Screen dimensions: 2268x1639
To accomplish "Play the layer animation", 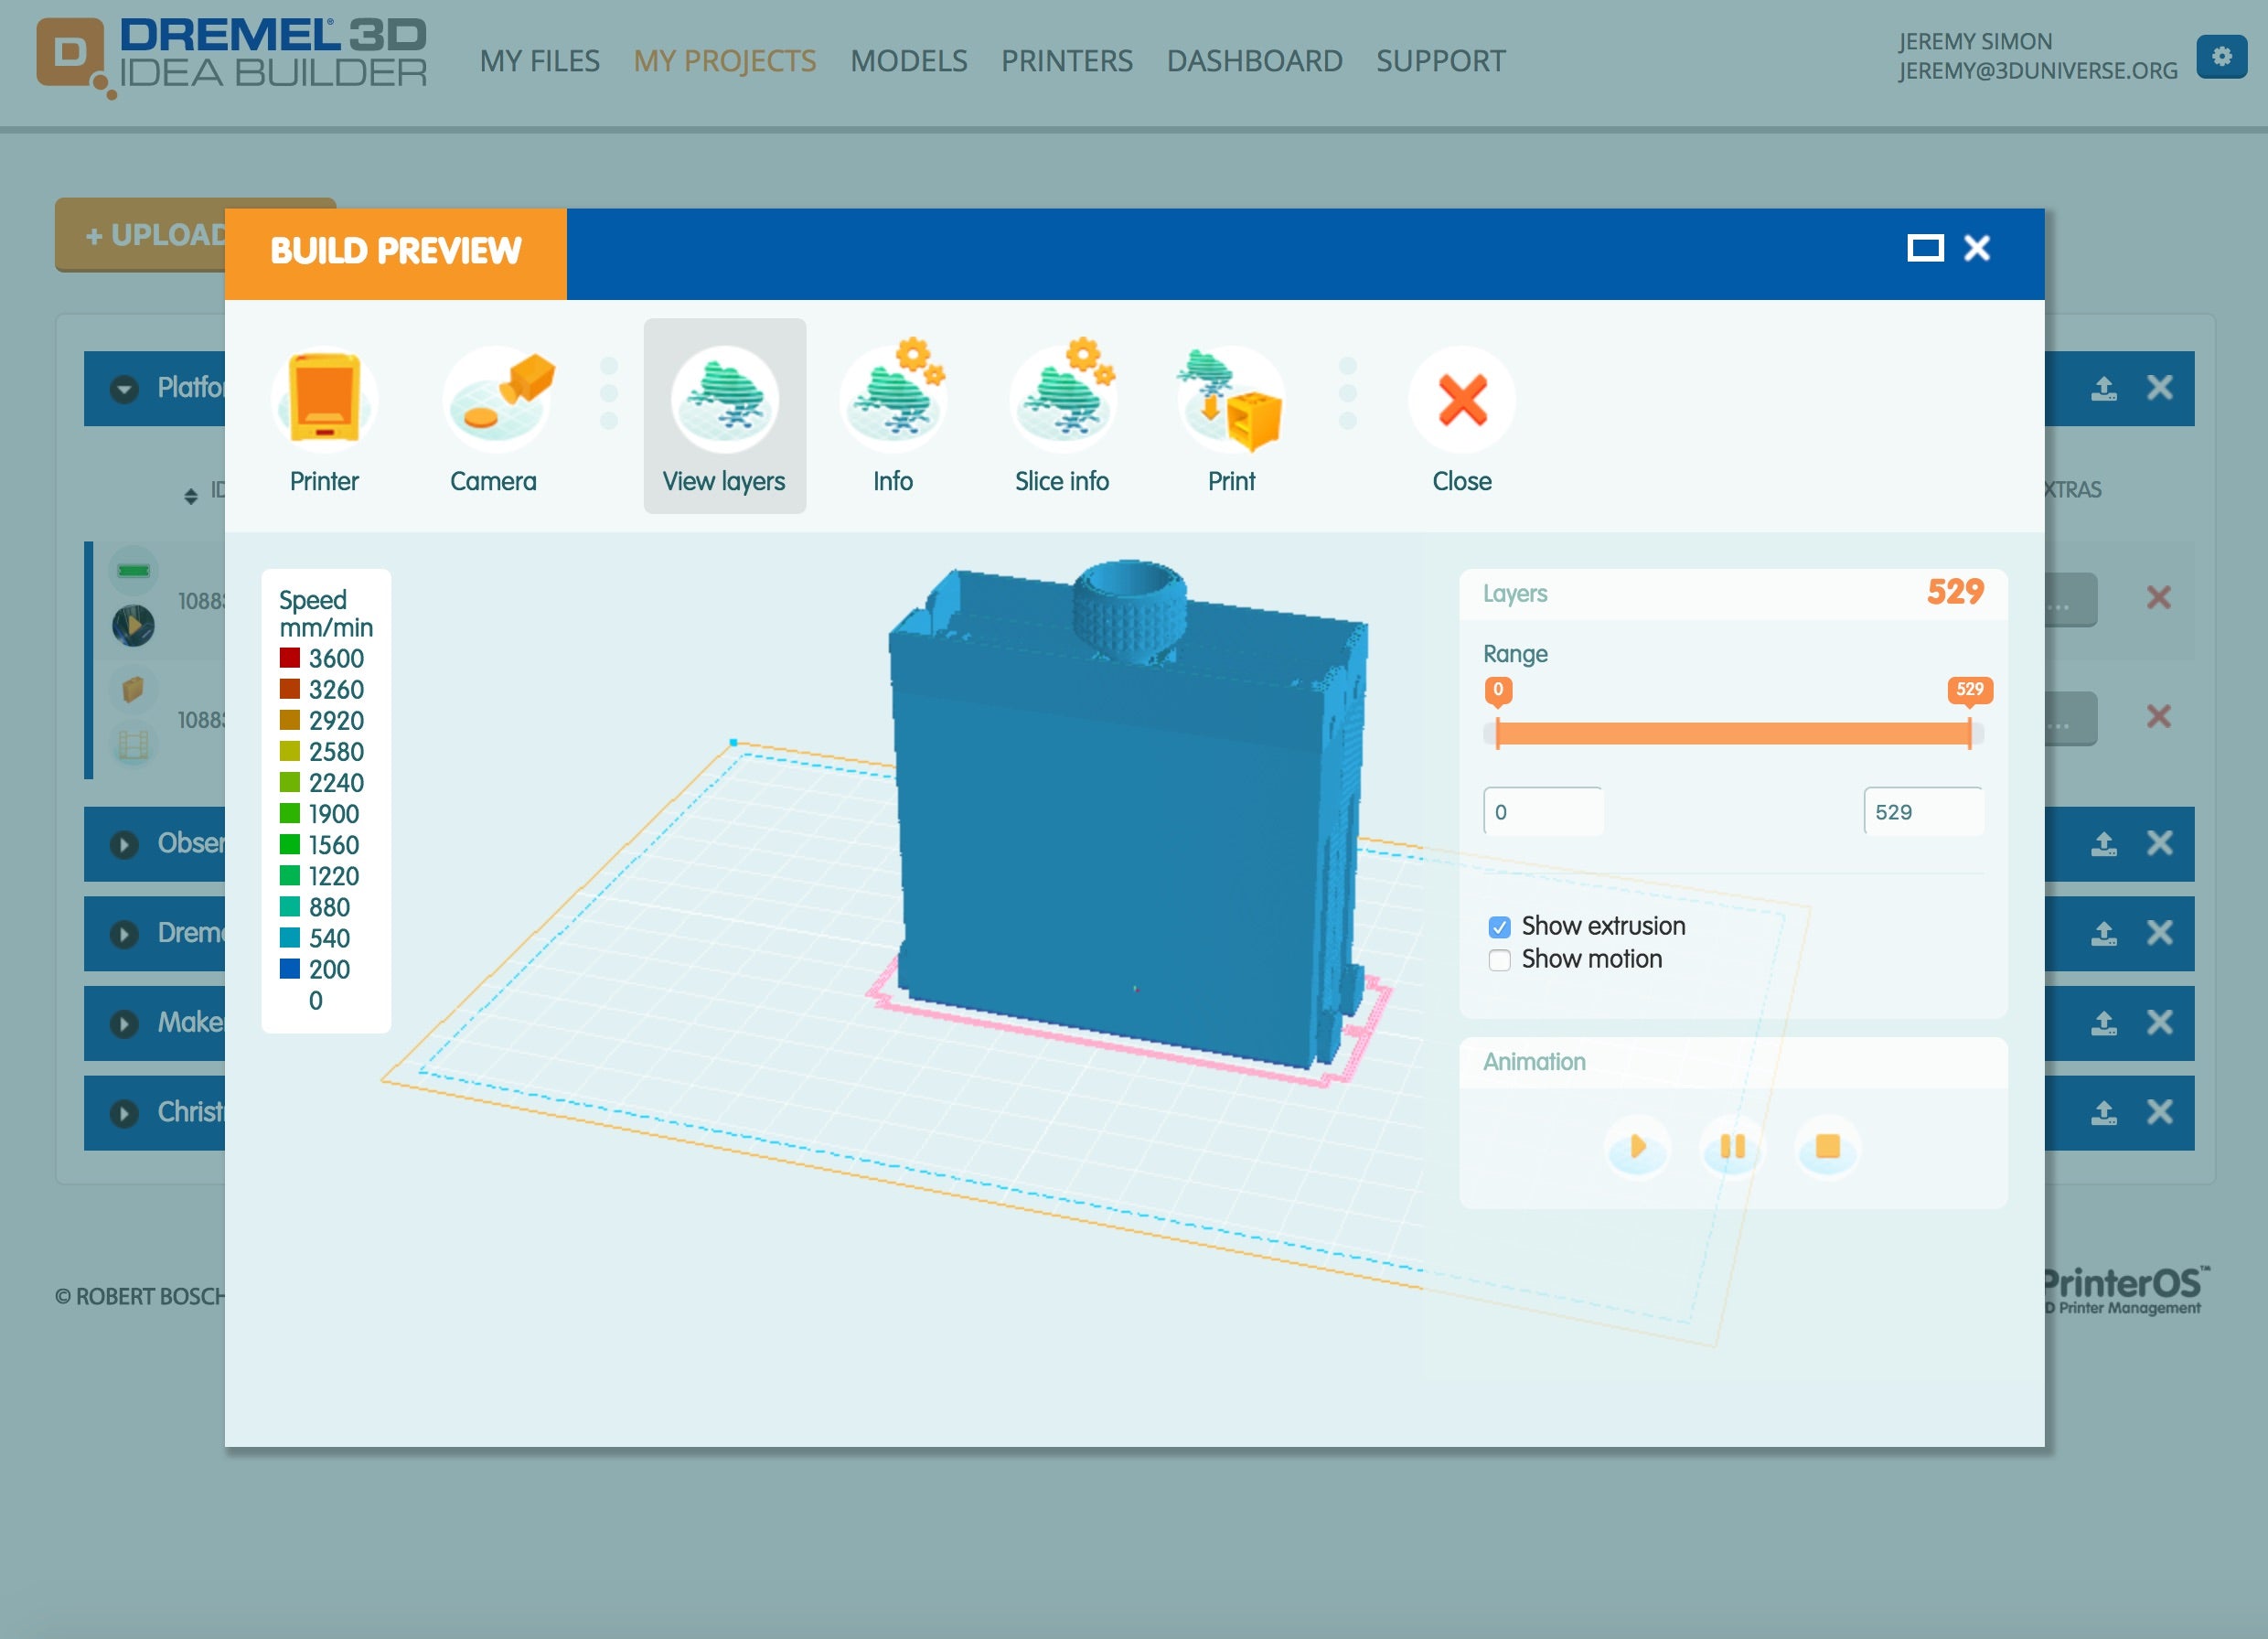I will (x=1637, y=1146).
